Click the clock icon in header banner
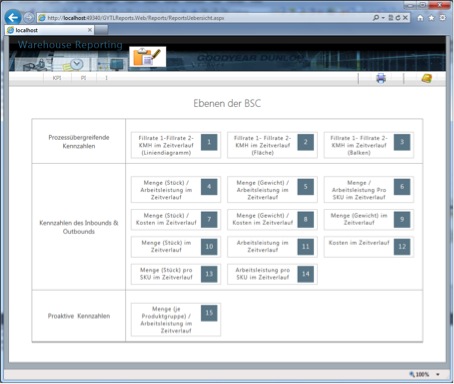This screenshot has width=454, height=384. pos(76,64)
